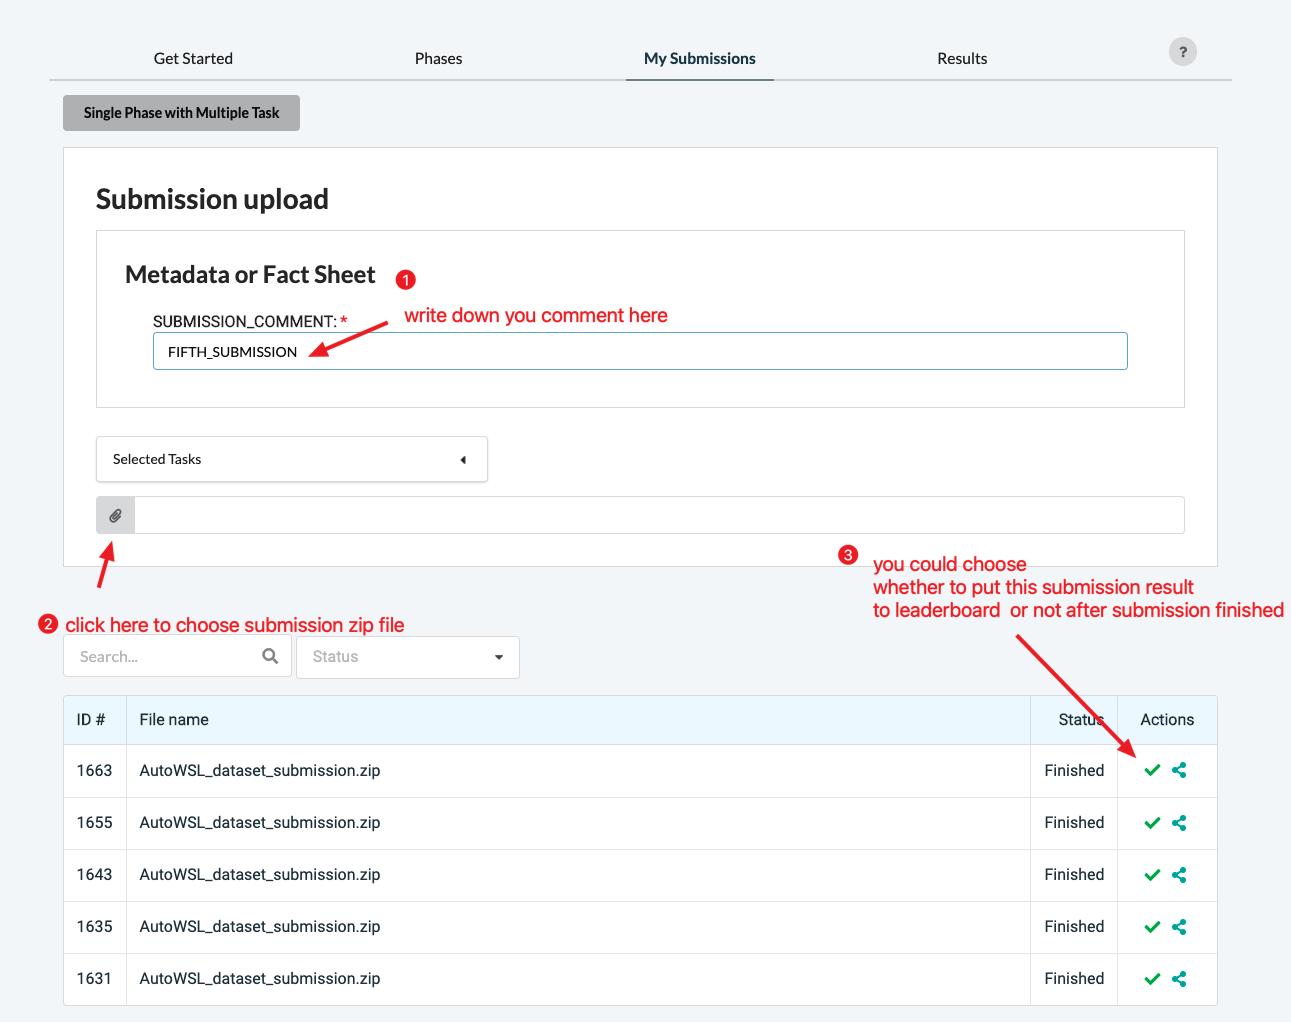Click share icon for submission 1631
This screenshot has height=1022, width=1291.
[x=1179, y=978]
